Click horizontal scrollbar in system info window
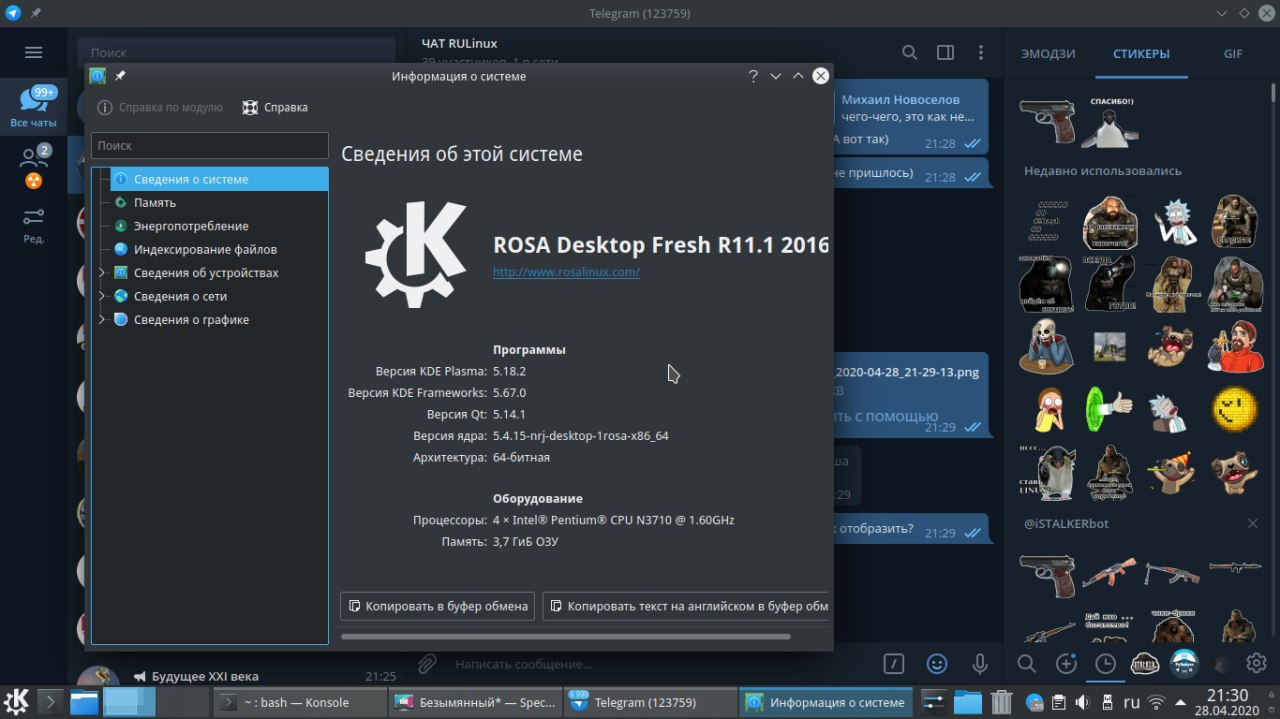The width and height of the screenshot is (1280, 719). coord(565,636)
